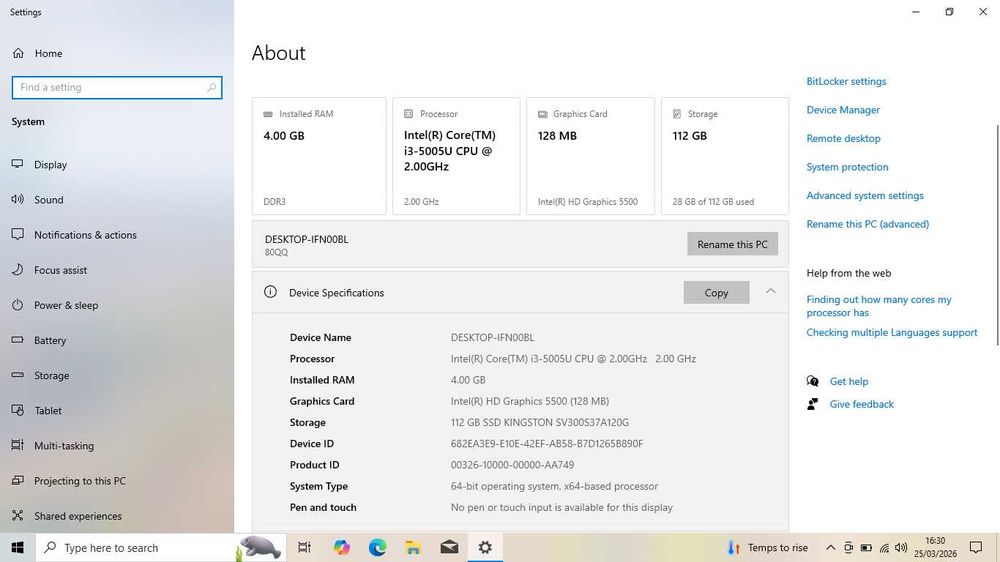
Task: Focus the Find a setting search box
Action: [117, 87]
